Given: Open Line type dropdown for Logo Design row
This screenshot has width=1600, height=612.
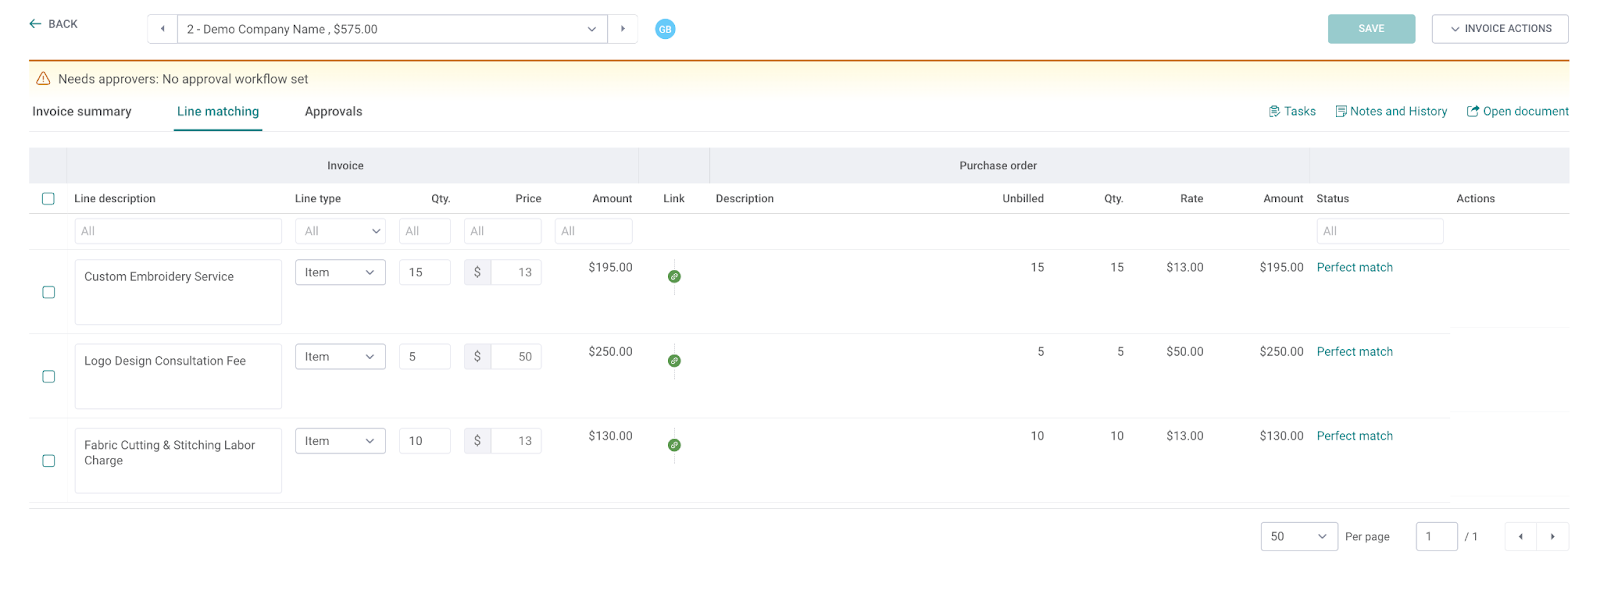Looking at the screenshot, I should [340, 357].
